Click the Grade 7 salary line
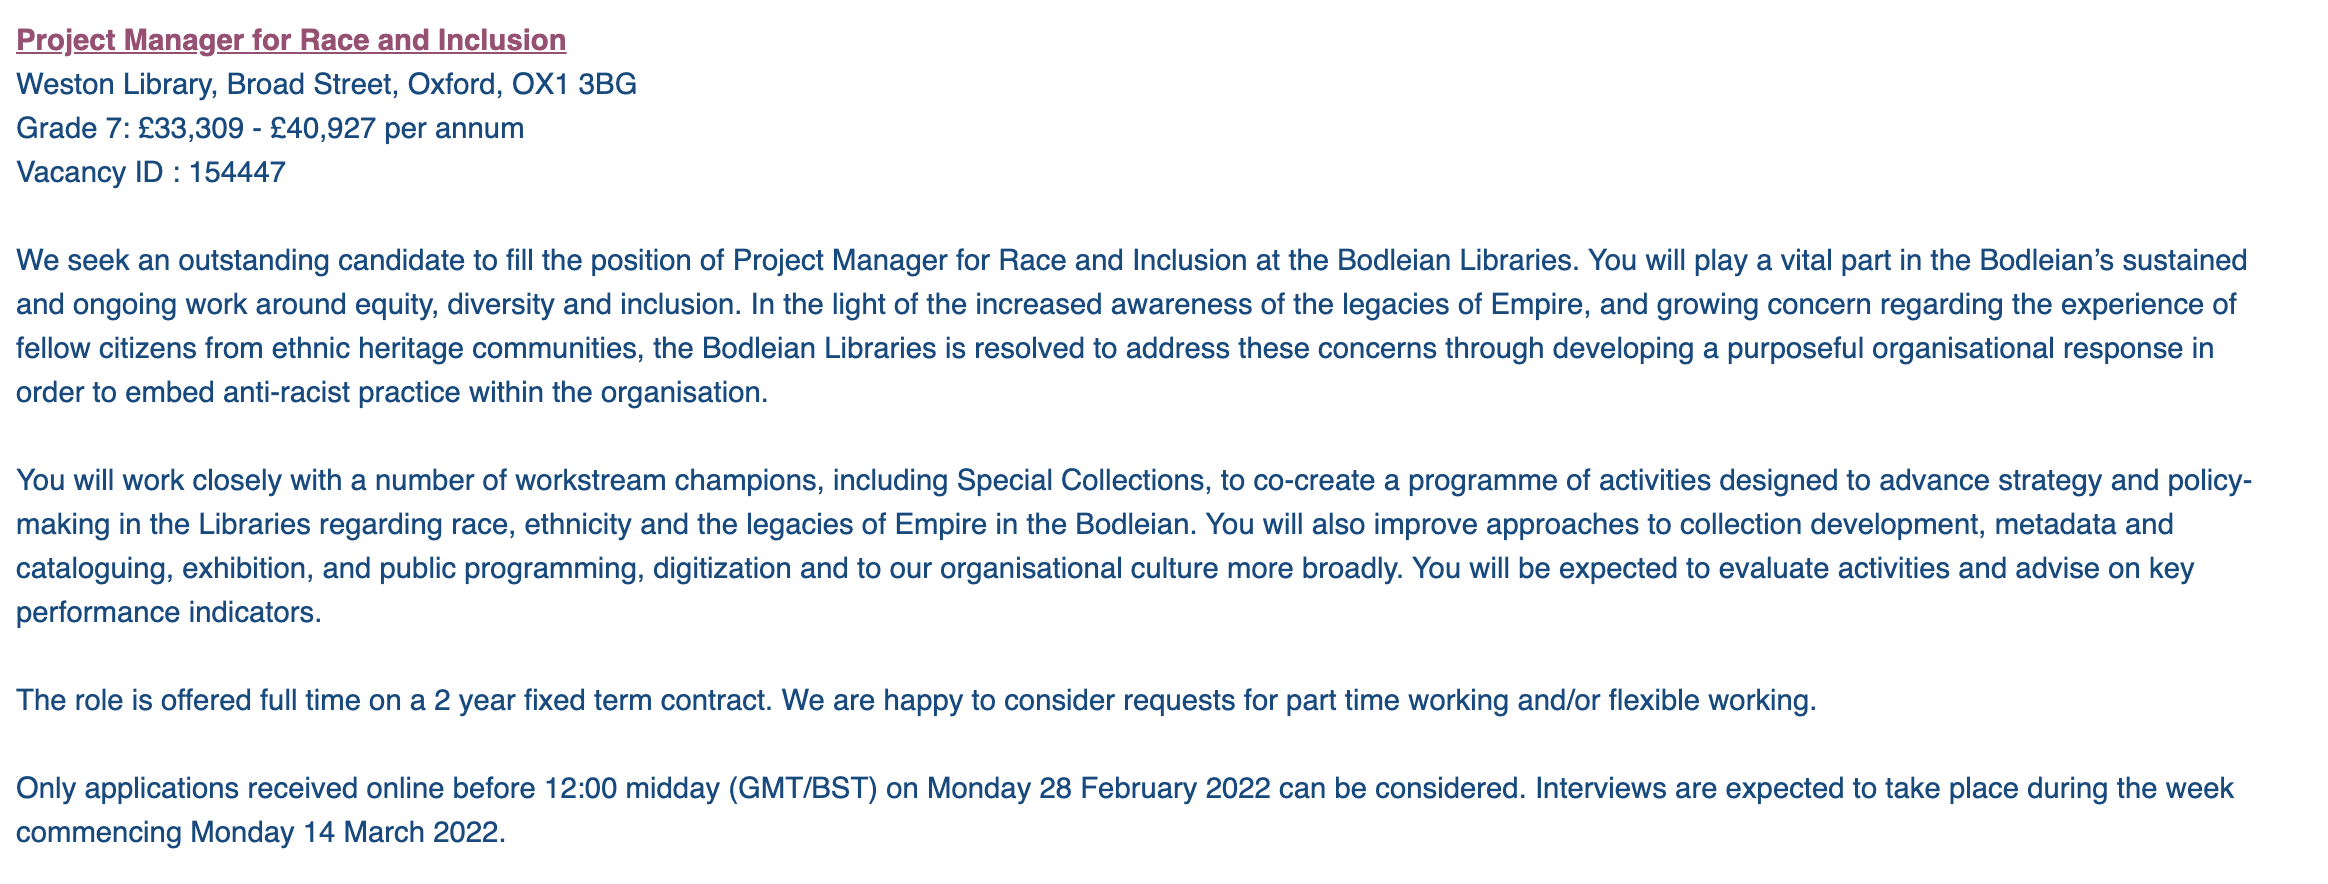The height and width of the screenshot is (884, 2328). point(270,128)
